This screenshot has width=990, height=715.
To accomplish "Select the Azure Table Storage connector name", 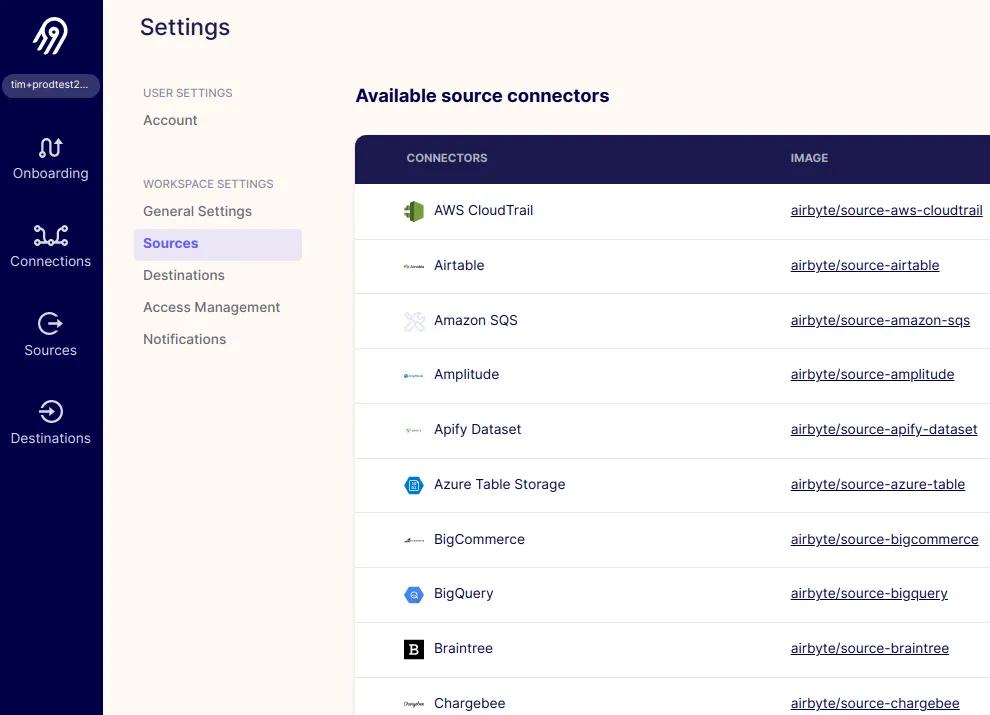I will click(499, 484).
